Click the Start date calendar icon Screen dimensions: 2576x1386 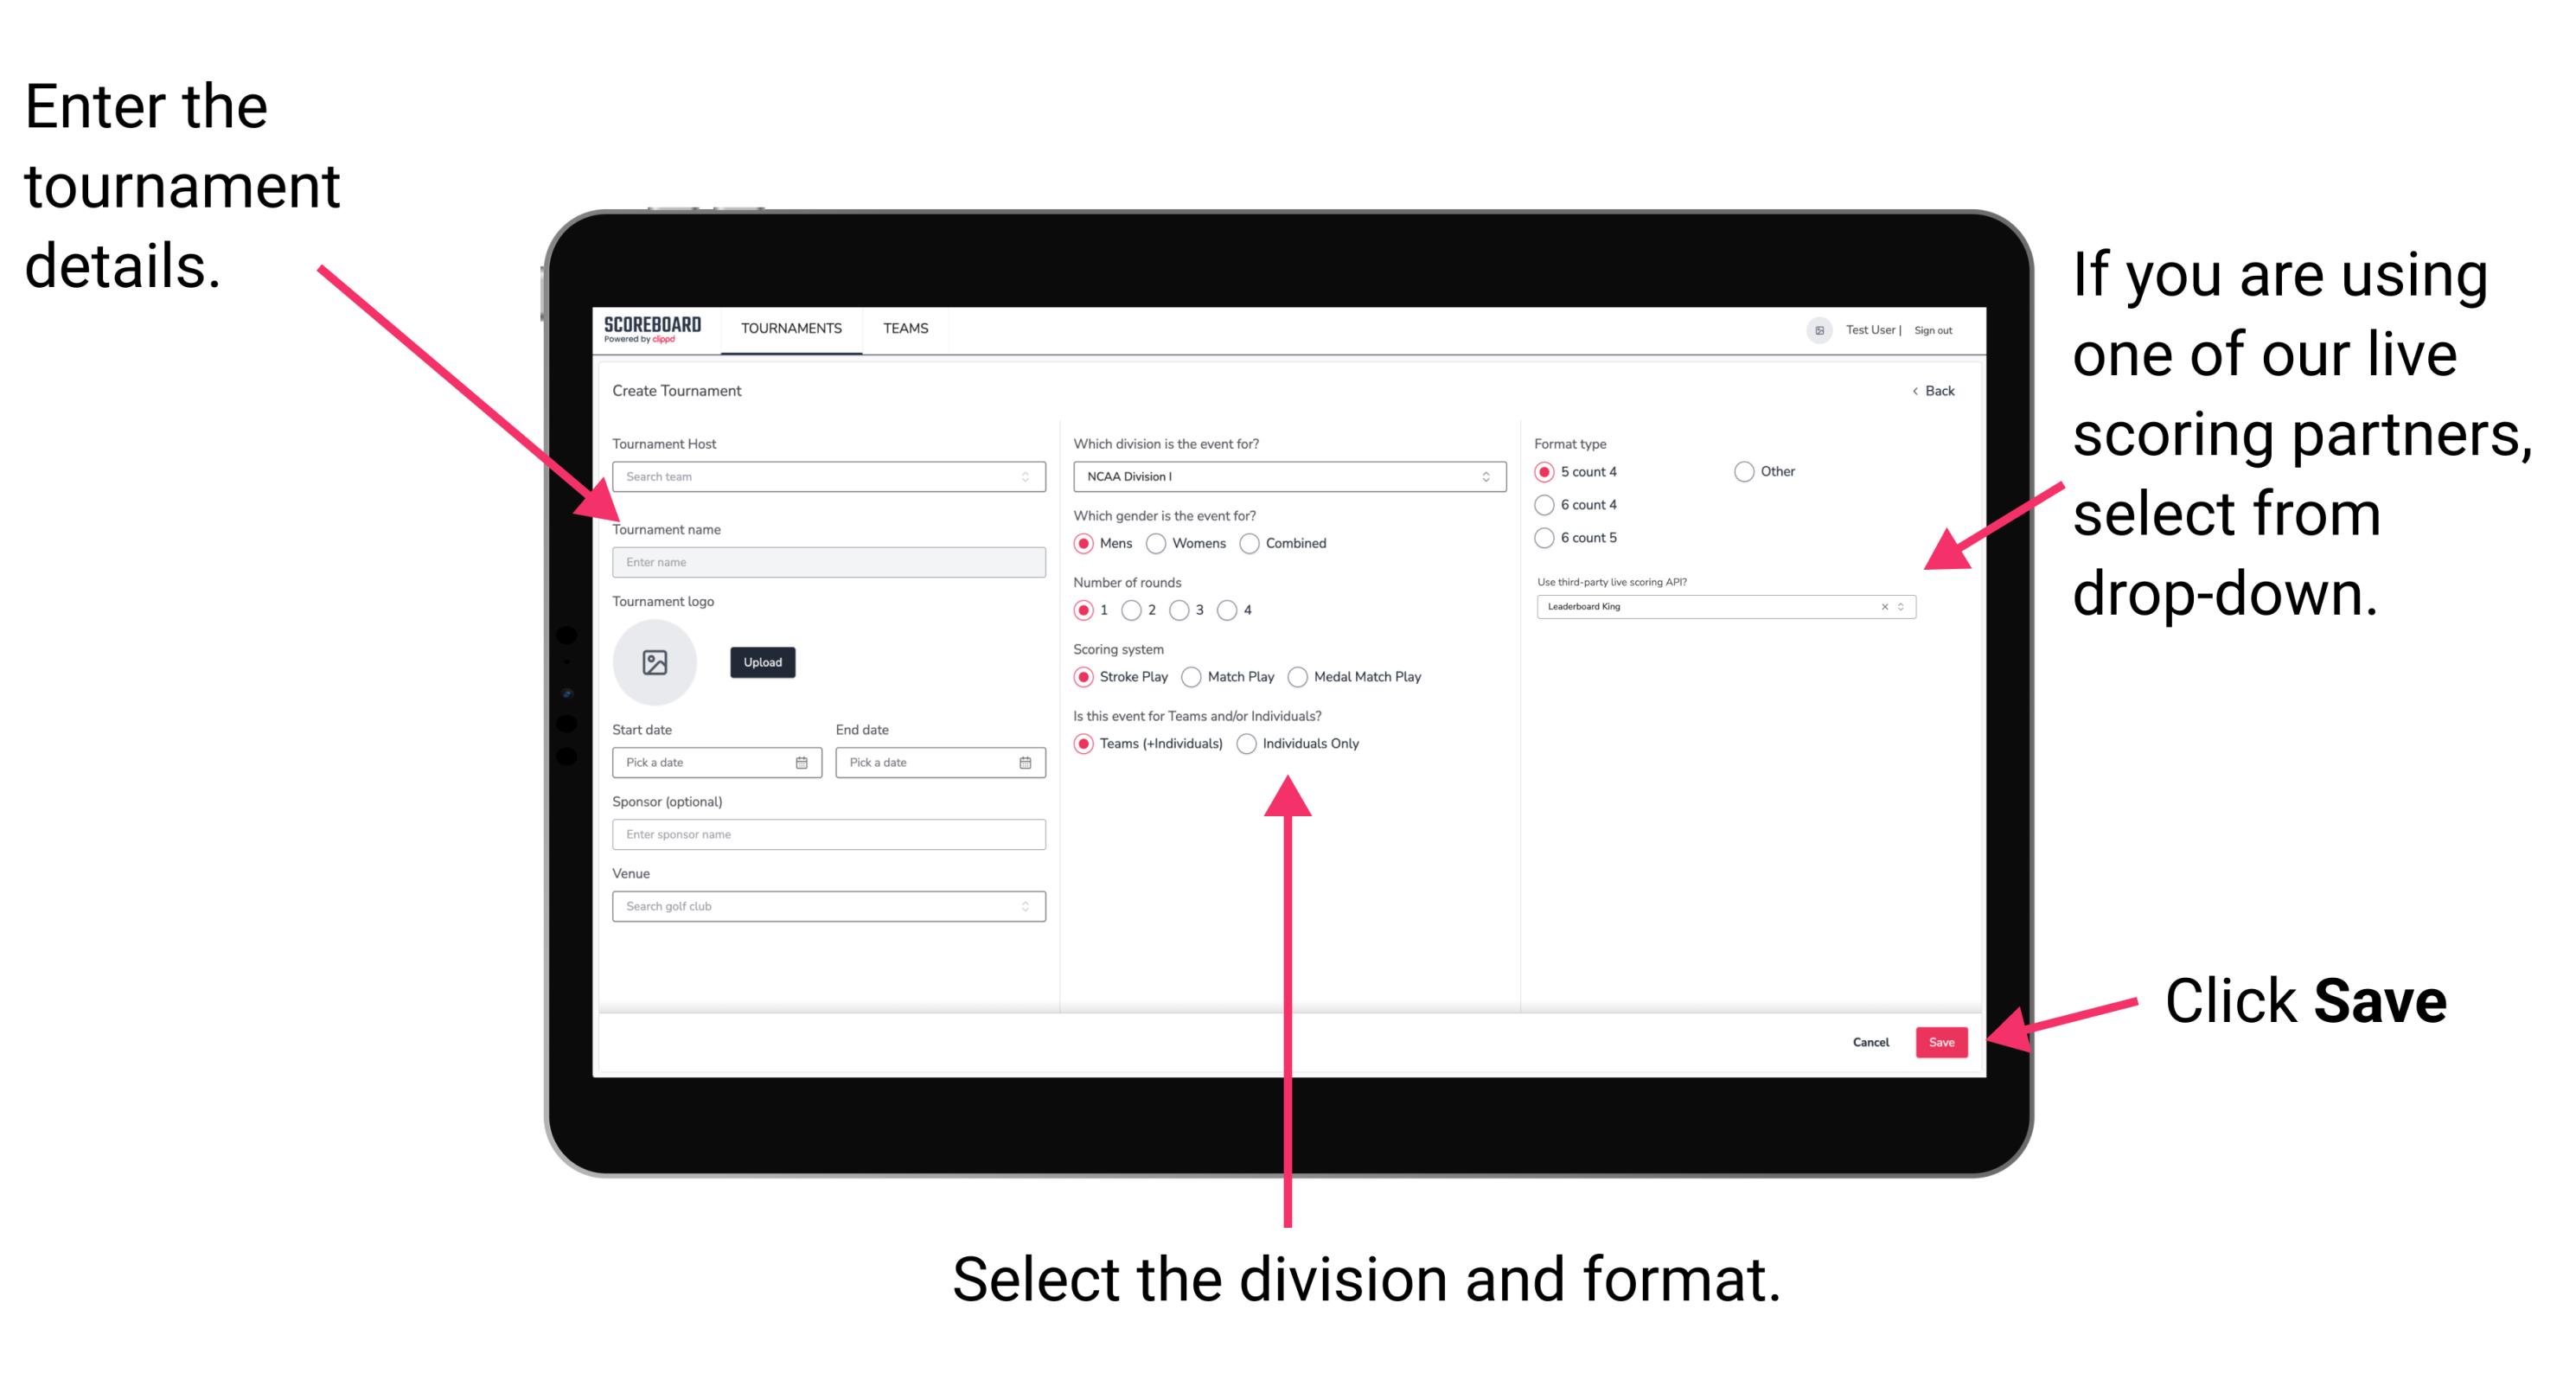point(802,763)
